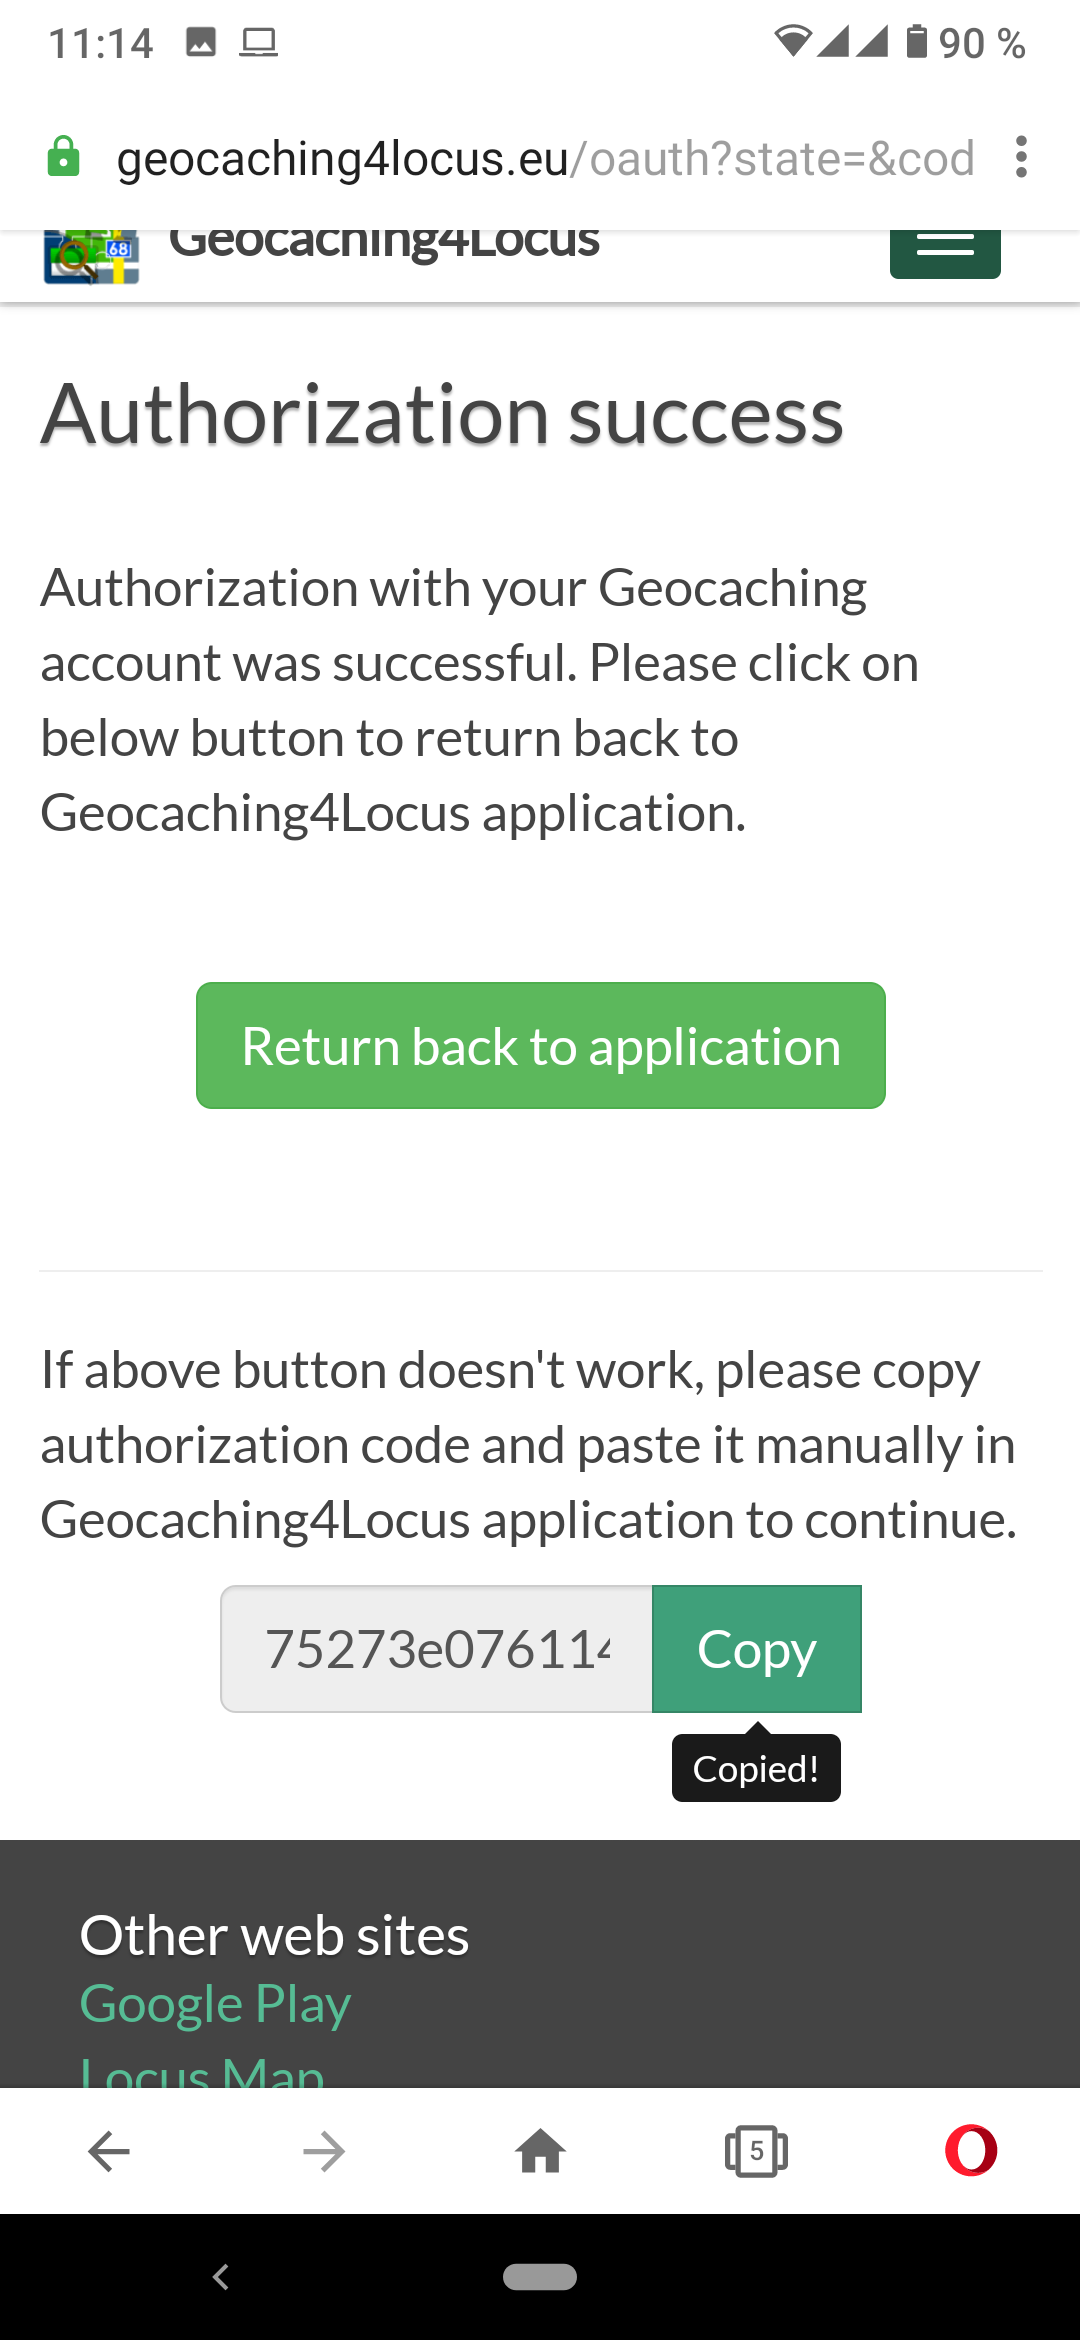Tap the green padlock security icon
The width and height of the screenshot is (1080, 2340).
pyautogui.click(x=64, y=157)
